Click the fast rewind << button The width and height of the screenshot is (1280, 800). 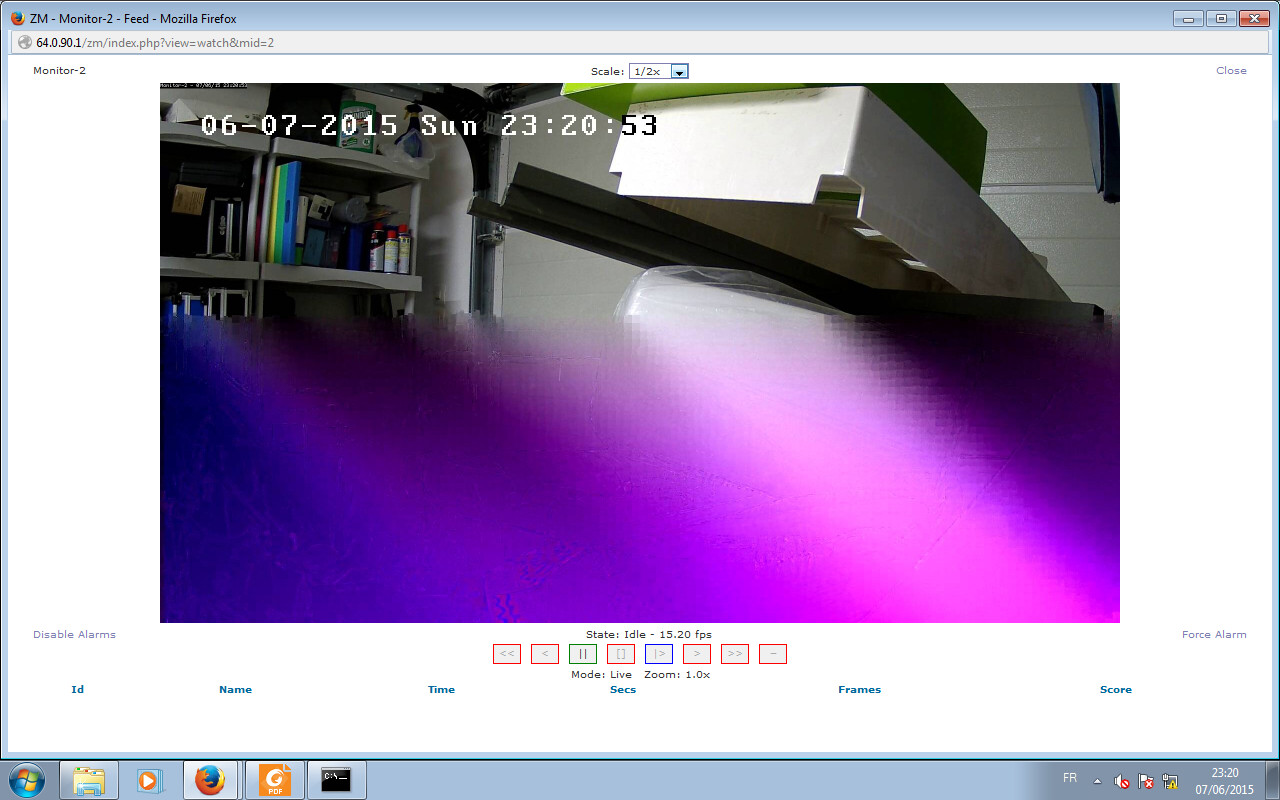point(507,654)
